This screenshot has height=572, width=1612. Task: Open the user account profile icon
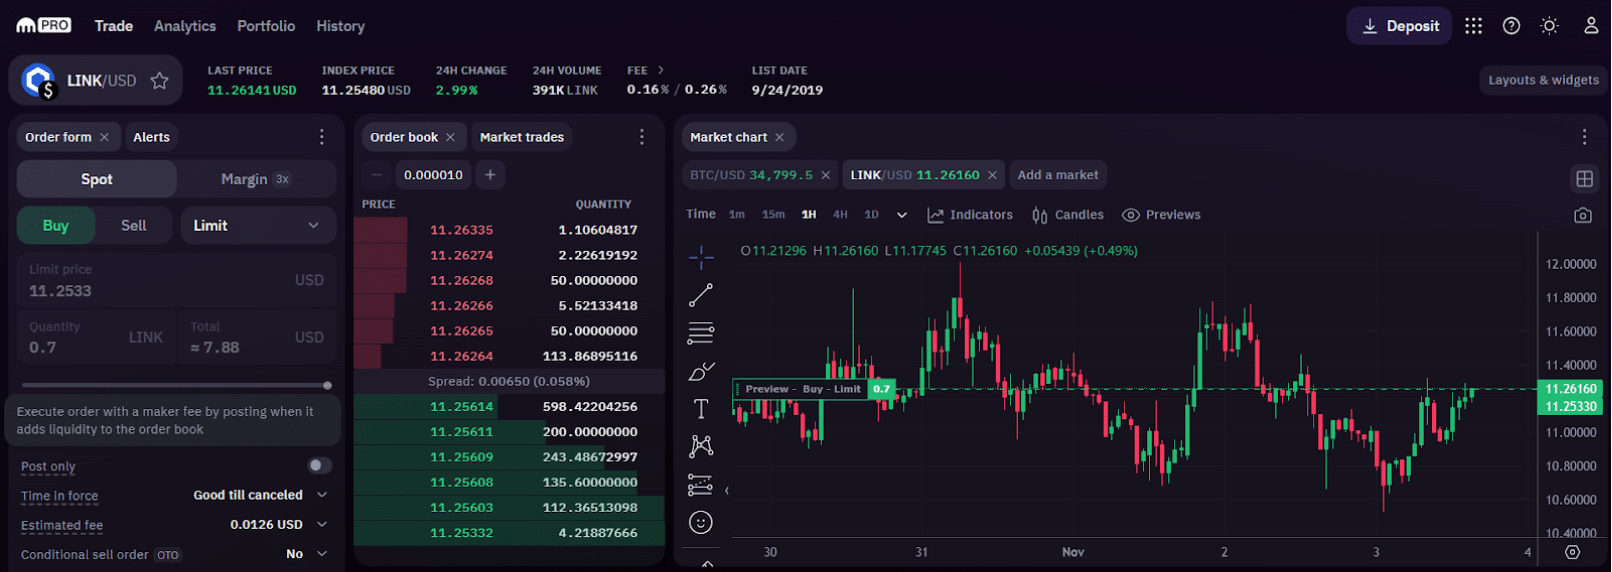(1590, 26)
